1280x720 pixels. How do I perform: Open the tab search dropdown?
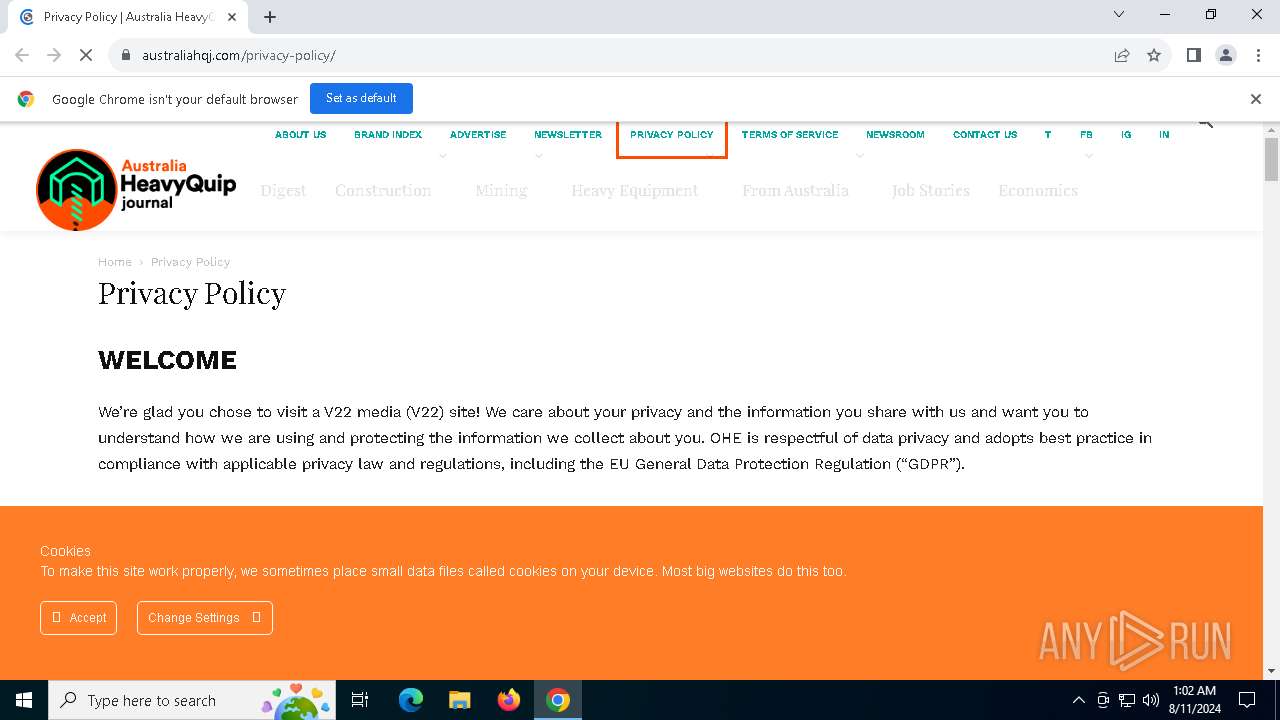[x=1119, y=14]
